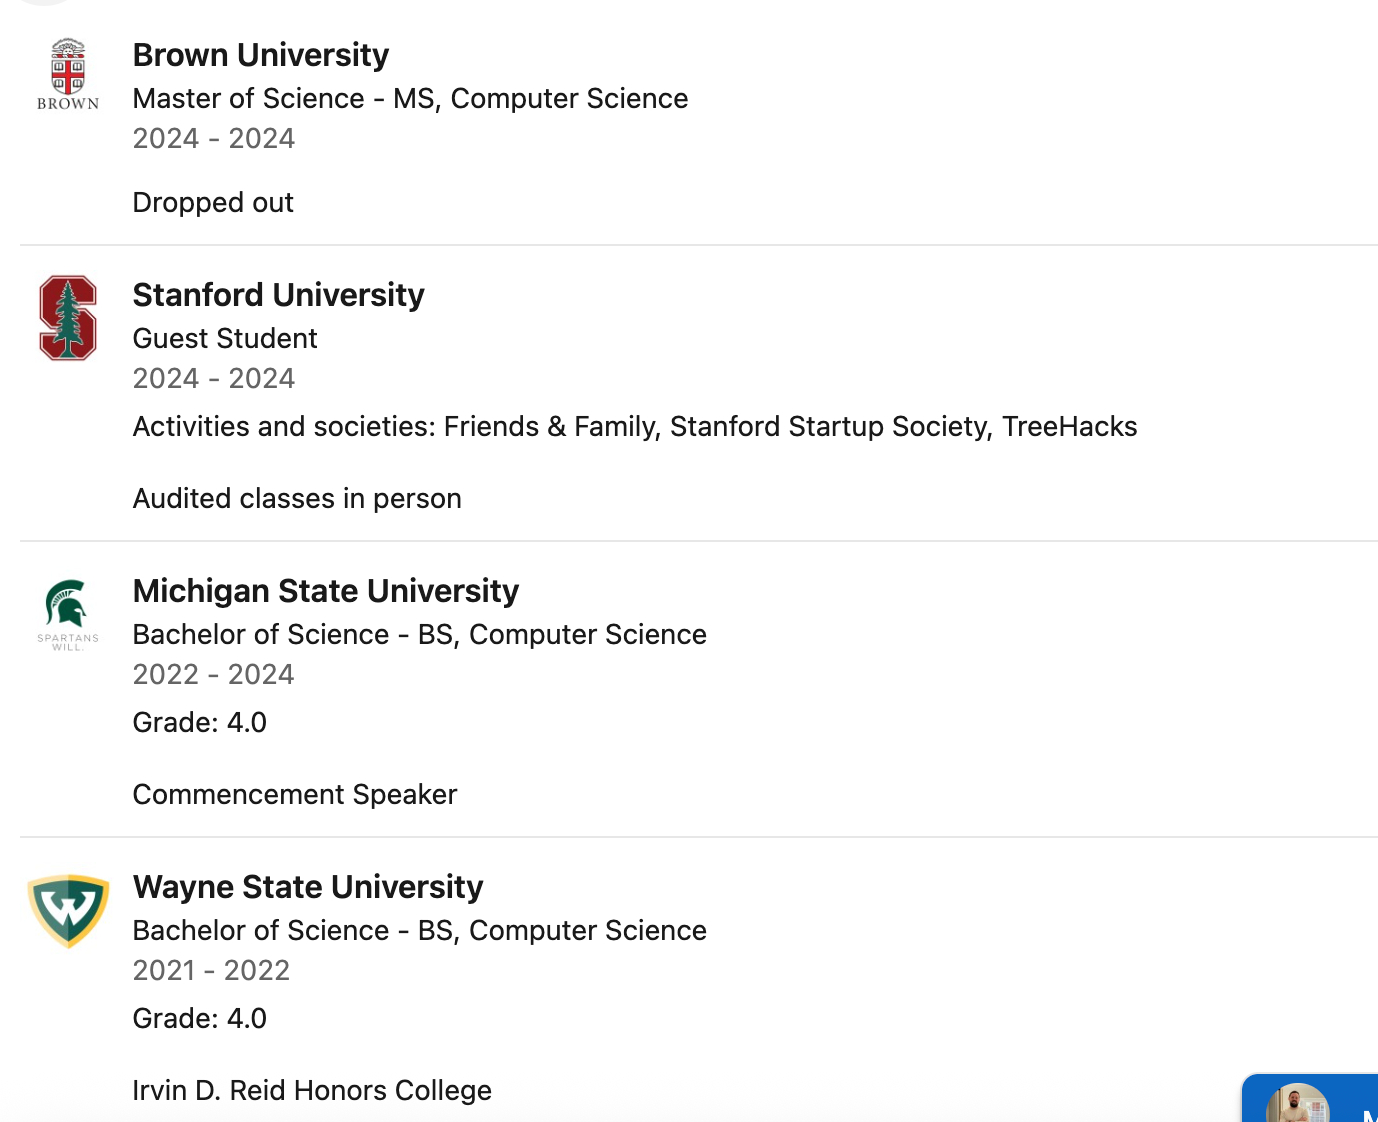Open the Stanford University heading link
The image size is (1378, 1122).
click(x=278, y=295)
